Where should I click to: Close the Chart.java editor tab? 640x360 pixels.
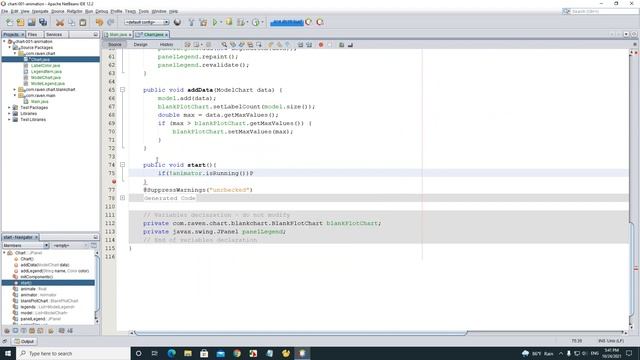pyautogui.click(x=167, y=35)
